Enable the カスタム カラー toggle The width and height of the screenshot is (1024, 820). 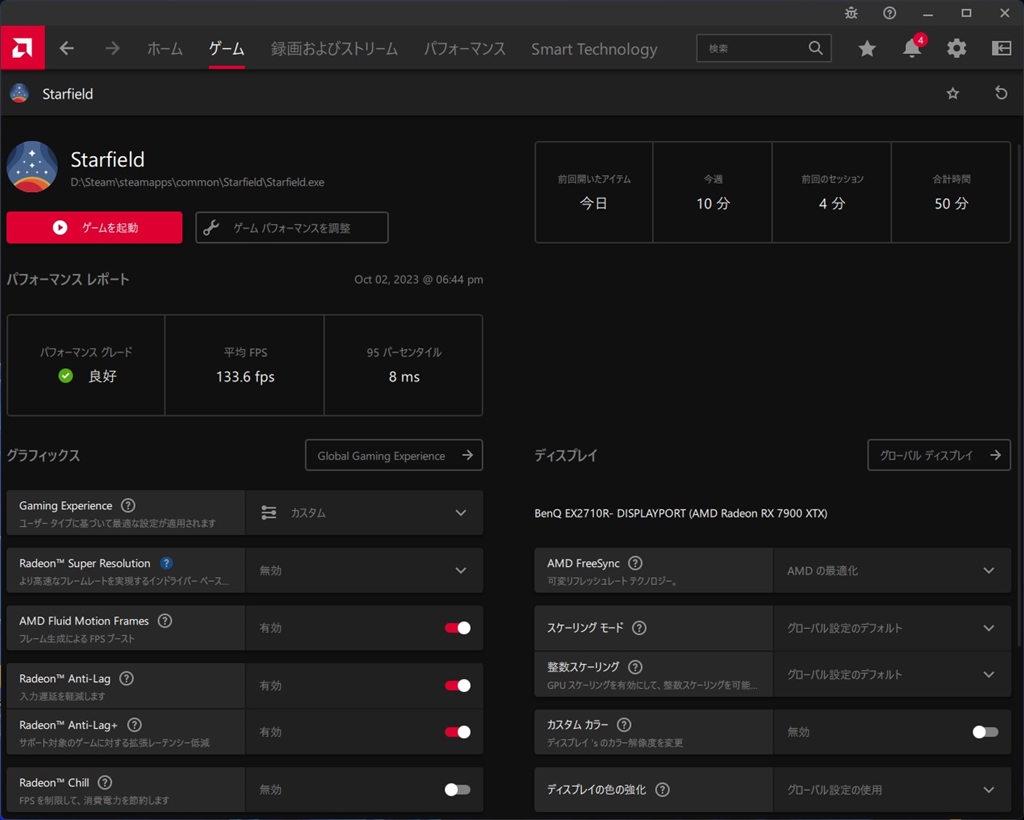(x=985, y=732)
